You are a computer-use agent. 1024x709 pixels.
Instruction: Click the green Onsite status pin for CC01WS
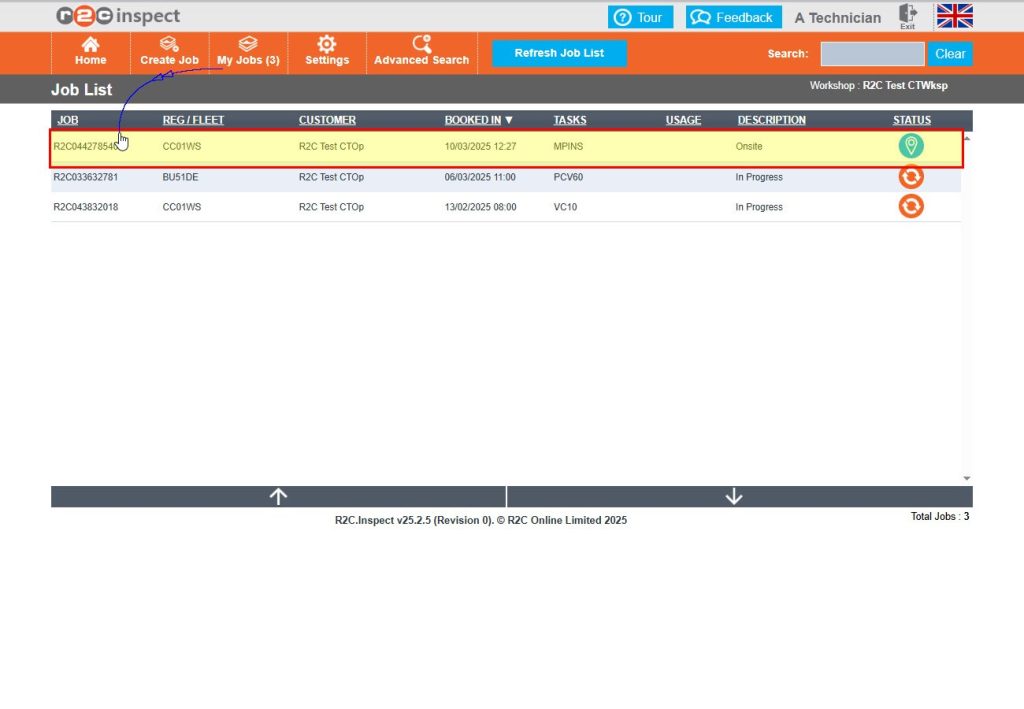pyautogui.click(x=910, y=146)
